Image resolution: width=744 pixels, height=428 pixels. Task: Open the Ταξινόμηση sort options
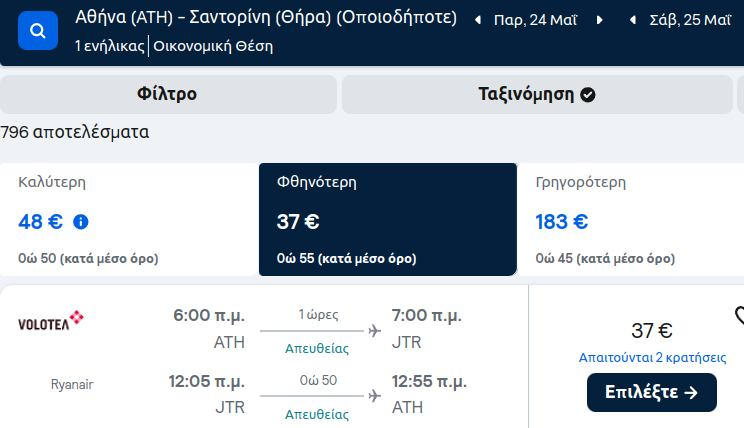point(537,94)
